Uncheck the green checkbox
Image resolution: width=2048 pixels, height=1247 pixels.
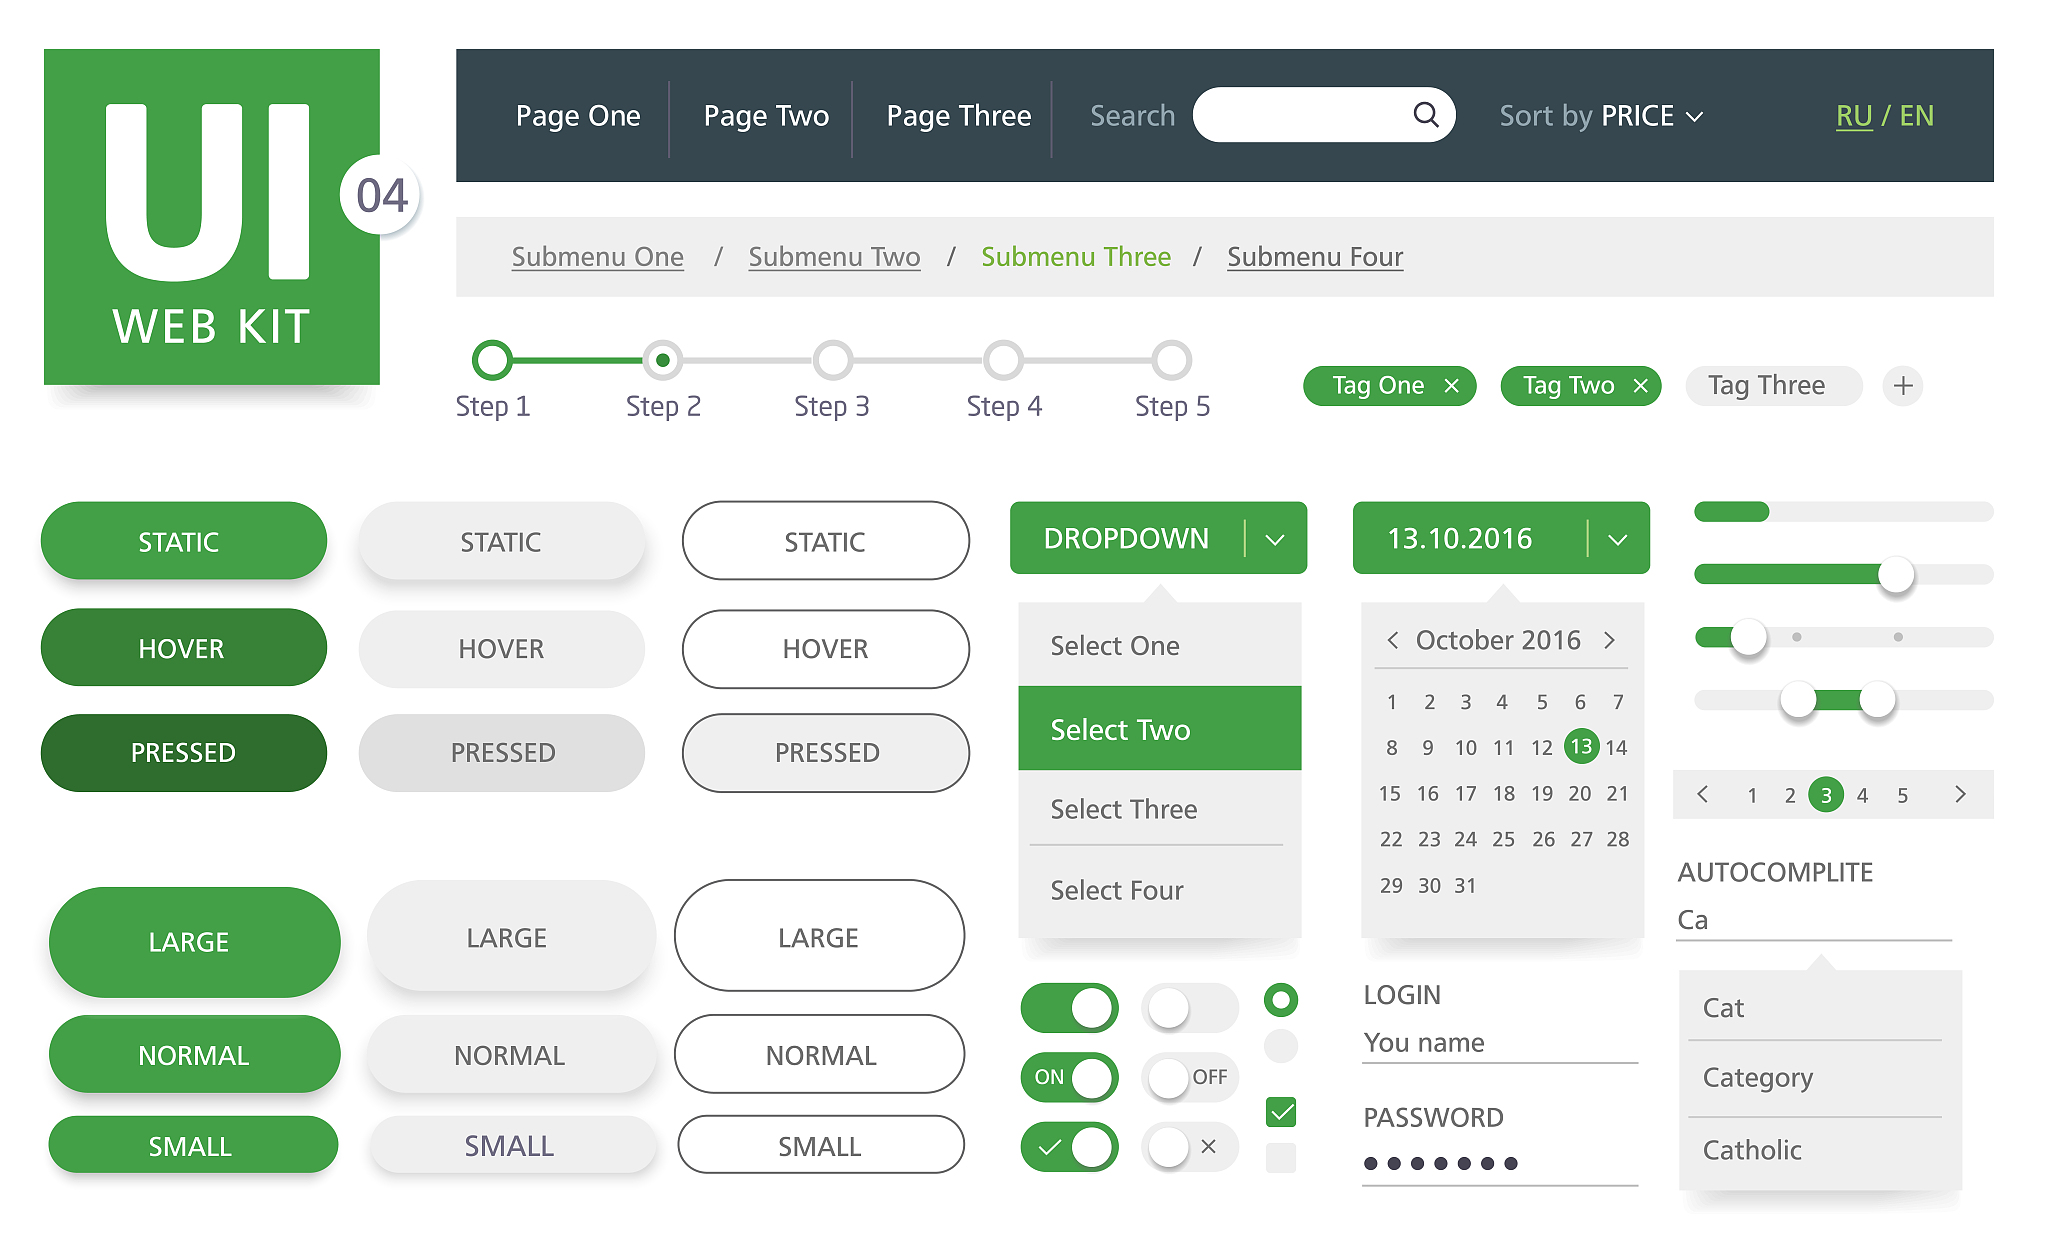pos(1281,1112)
